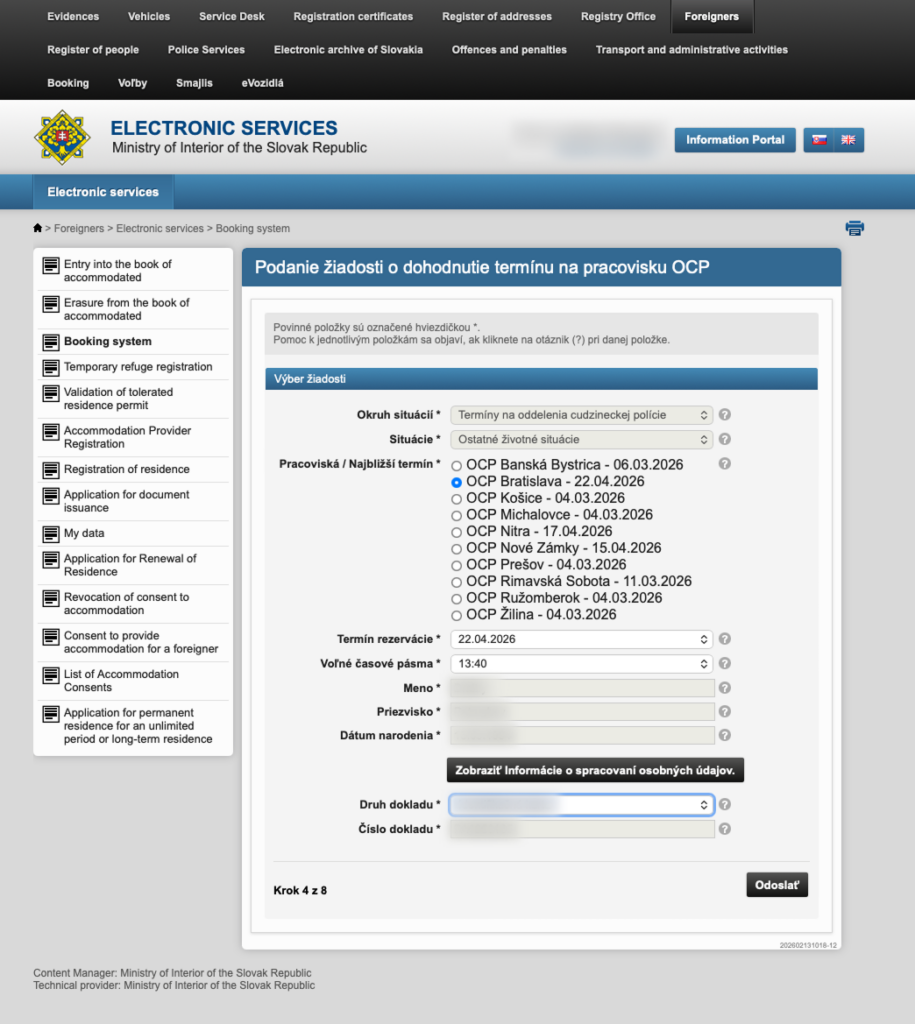Click the Číslo dokladu input field
Screen dimensions: 915x1024
[581, 829]
